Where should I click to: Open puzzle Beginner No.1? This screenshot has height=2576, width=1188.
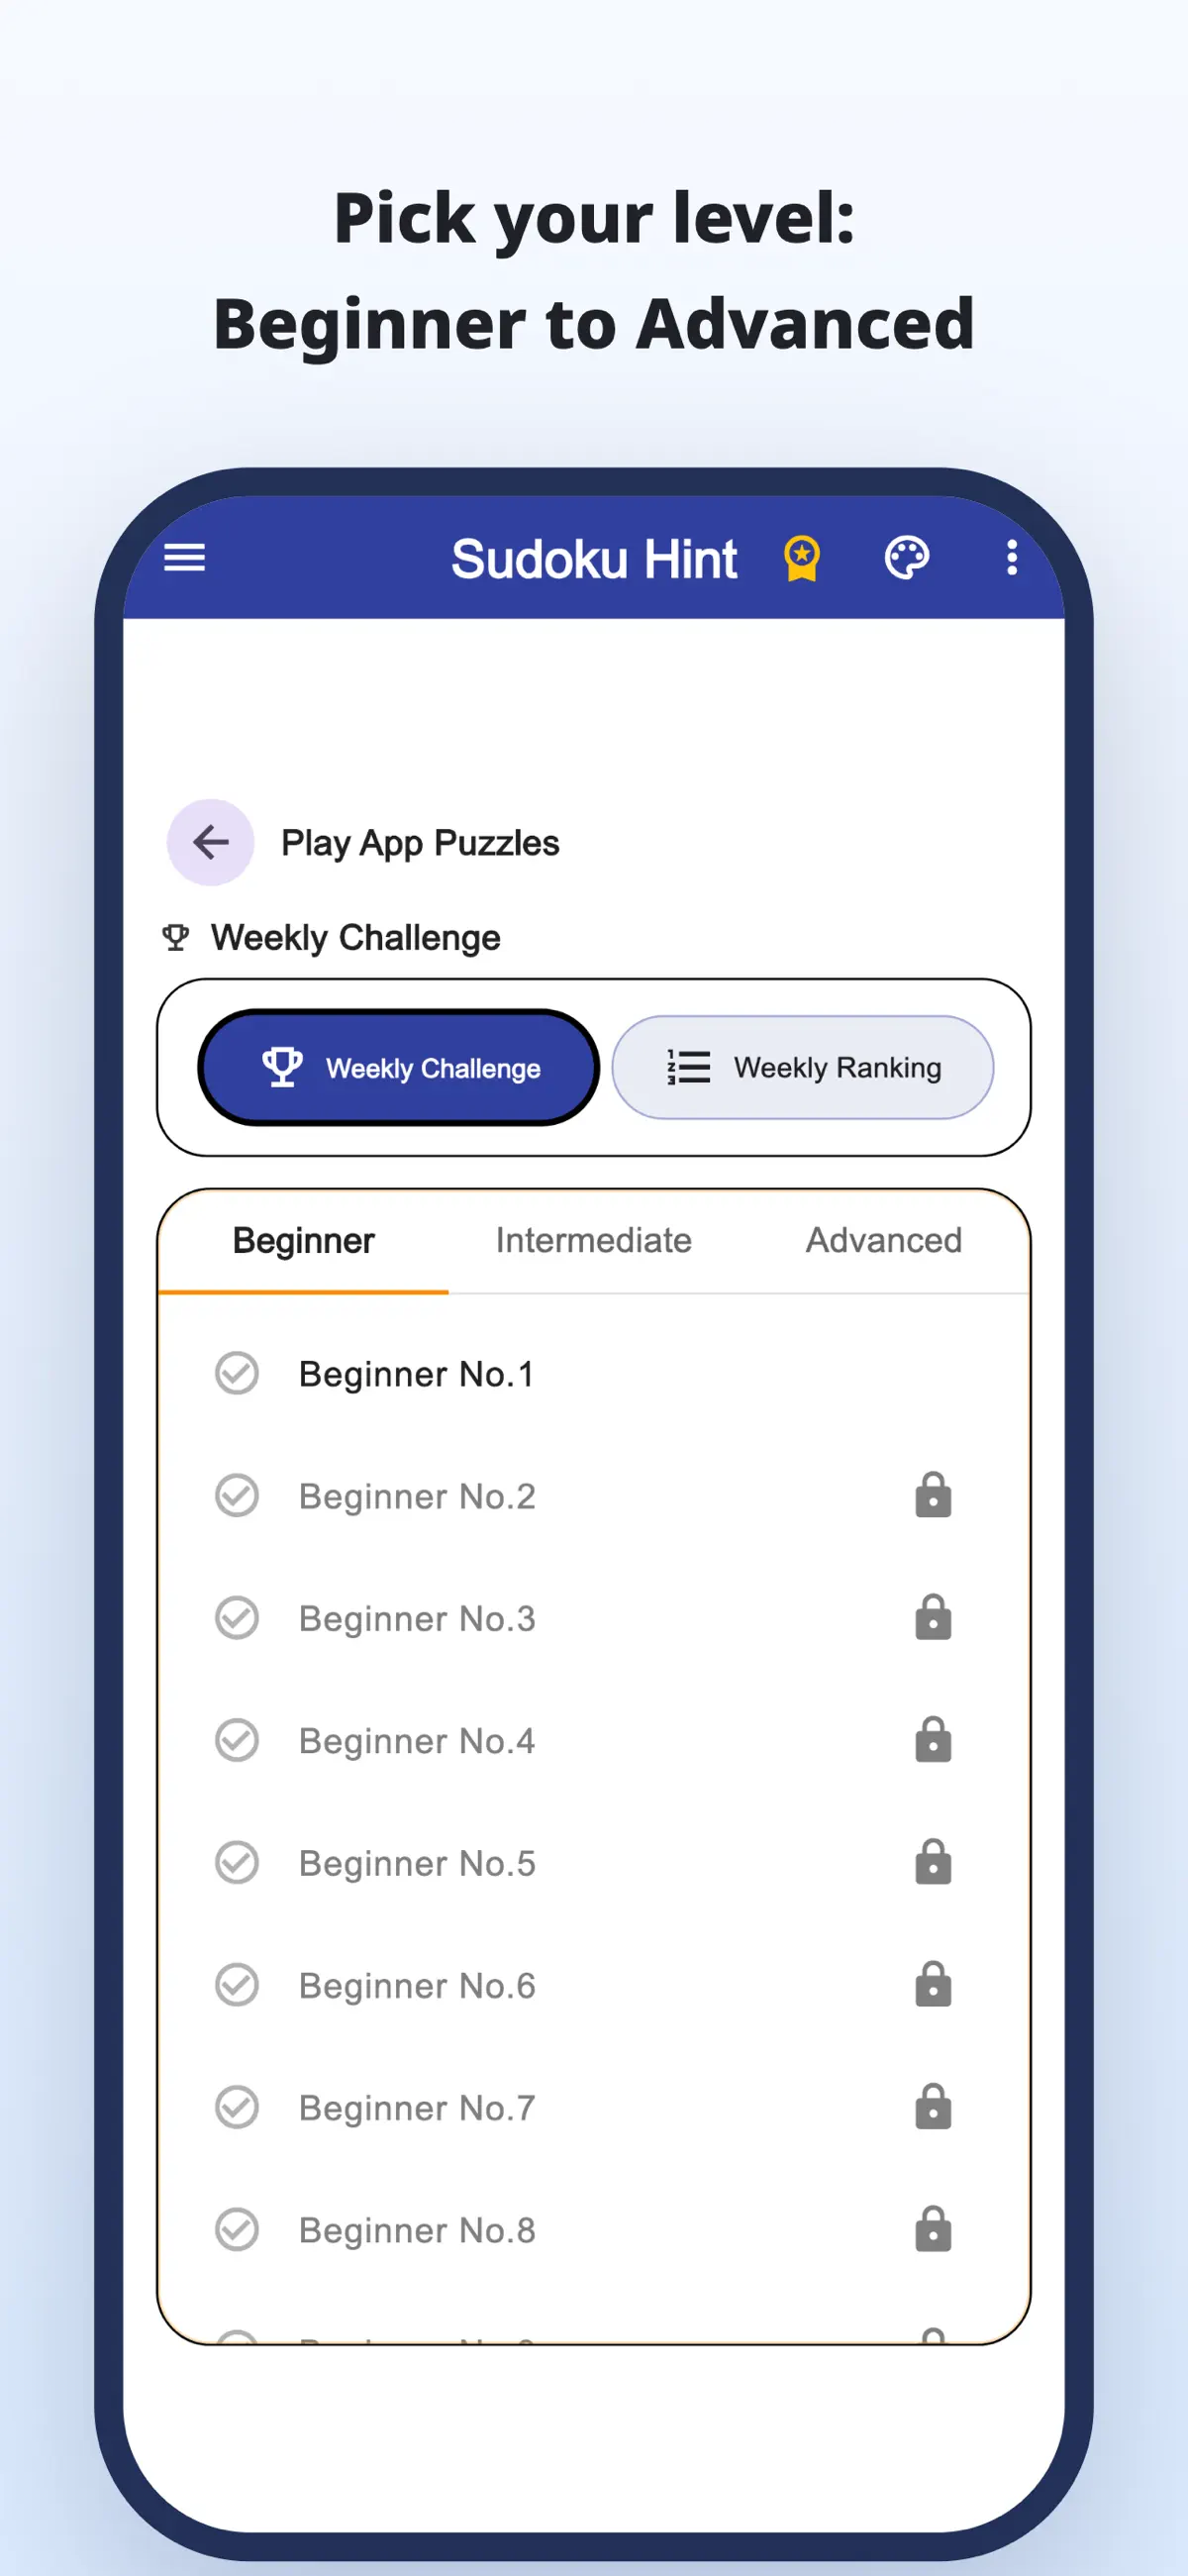594,1373
